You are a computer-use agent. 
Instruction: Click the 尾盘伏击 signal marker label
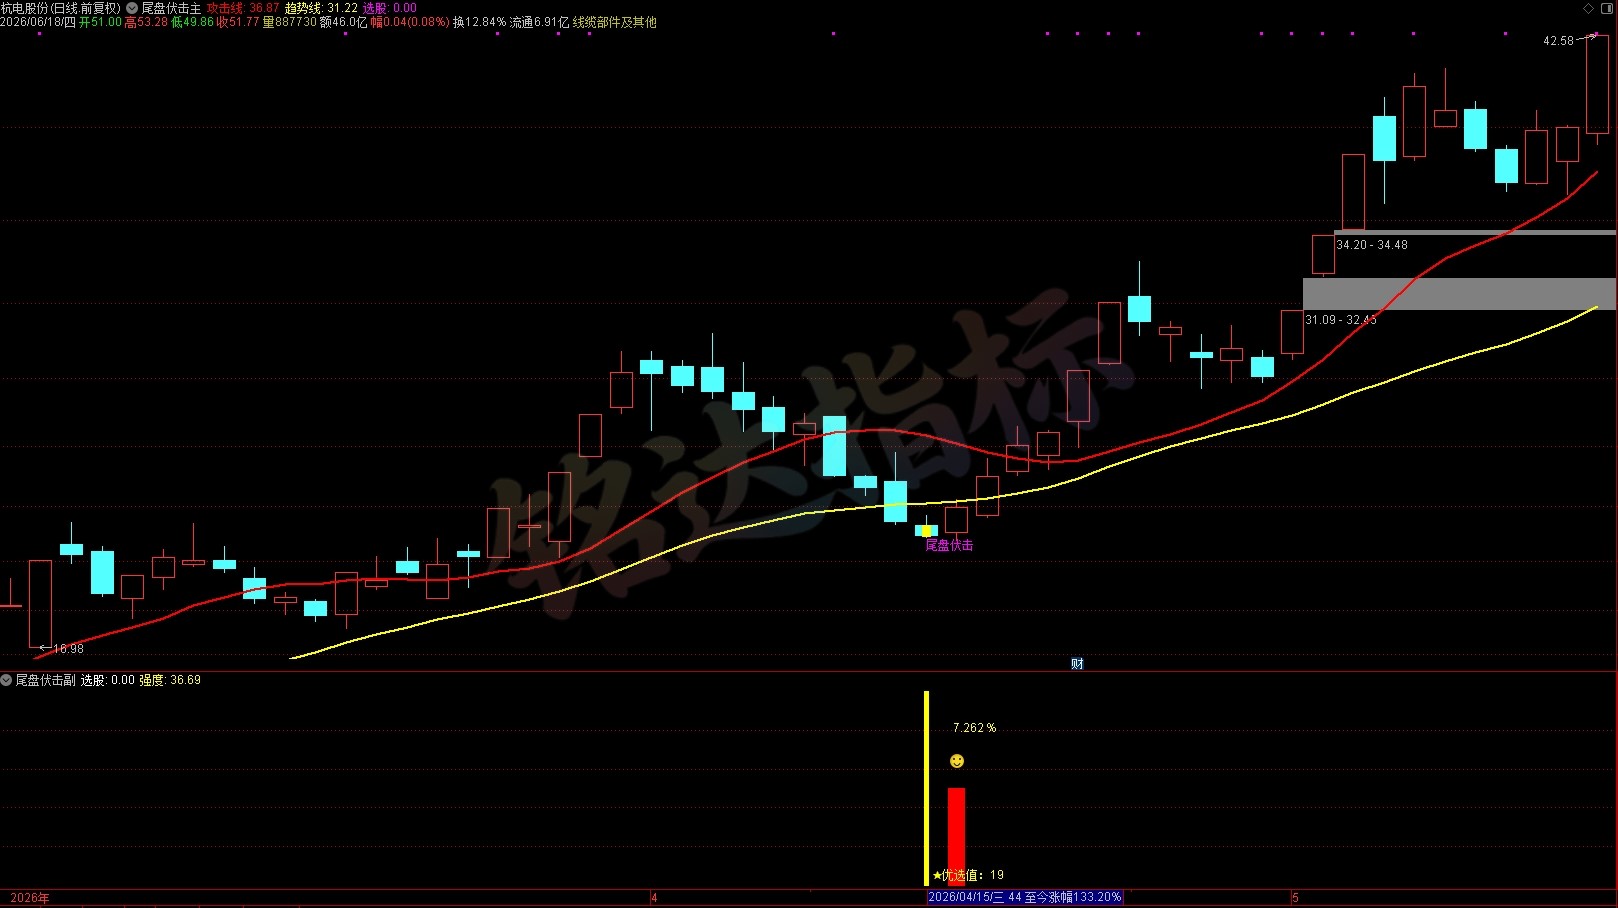tap(949, 545)
